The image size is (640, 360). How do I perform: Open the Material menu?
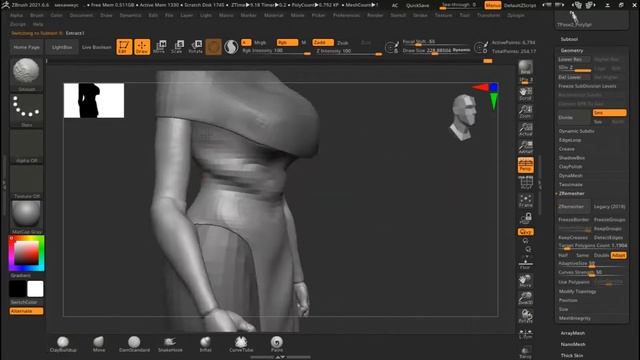coord(273,15)
